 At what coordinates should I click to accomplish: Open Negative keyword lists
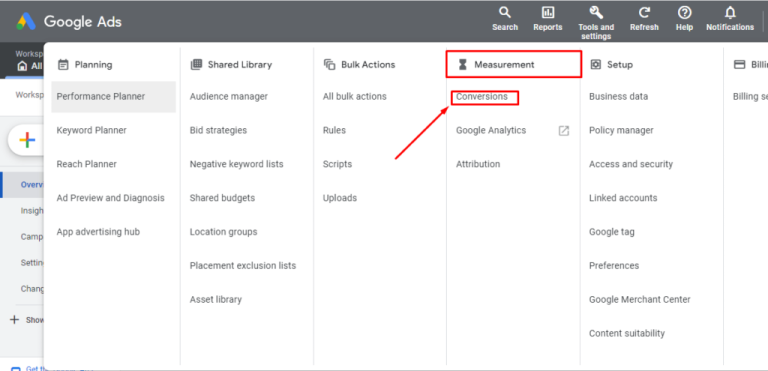pos(237,164)
